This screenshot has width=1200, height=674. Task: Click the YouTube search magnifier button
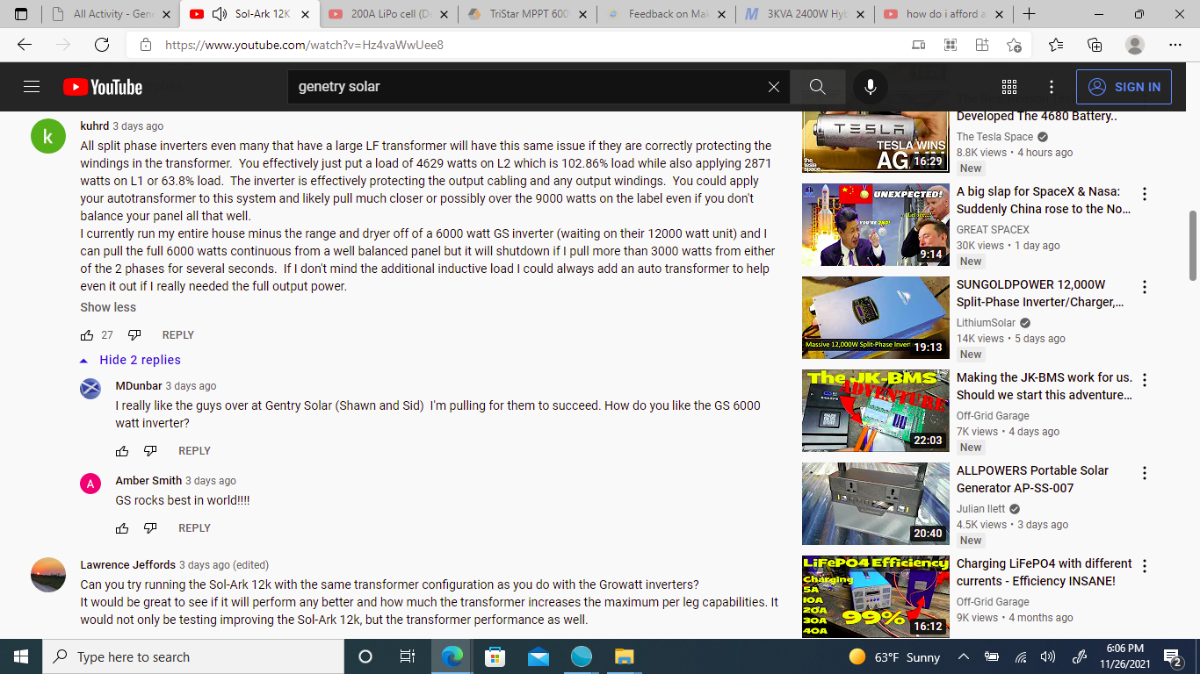coord(817,87)
